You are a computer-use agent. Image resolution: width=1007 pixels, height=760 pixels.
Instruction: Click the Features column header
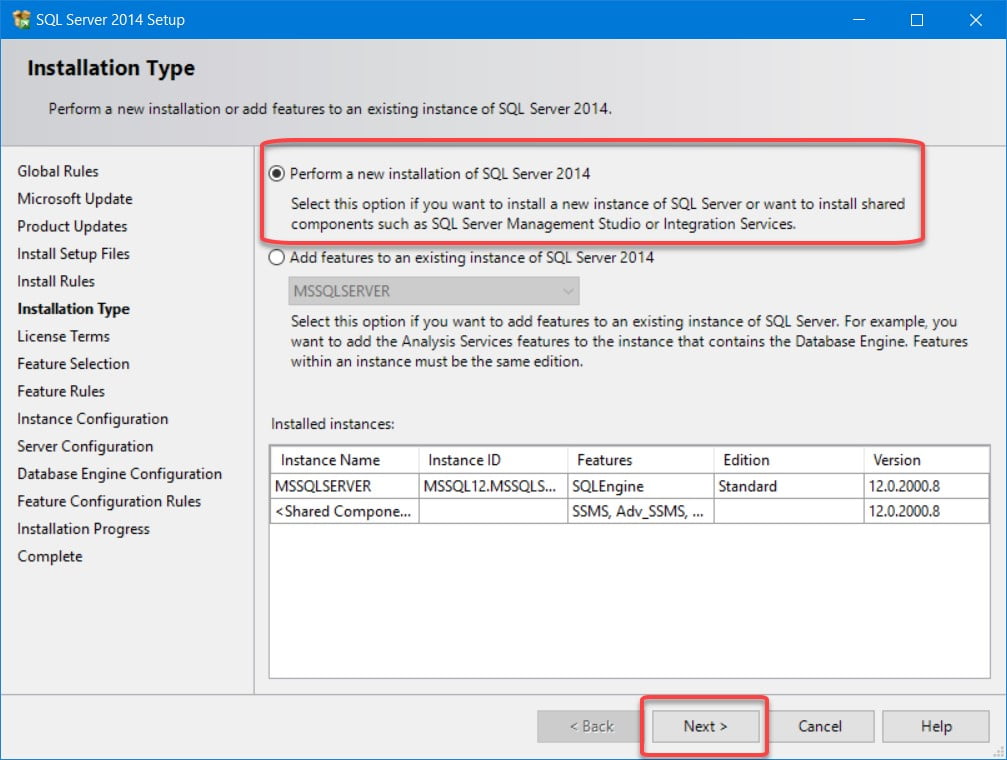coord(641,460)
